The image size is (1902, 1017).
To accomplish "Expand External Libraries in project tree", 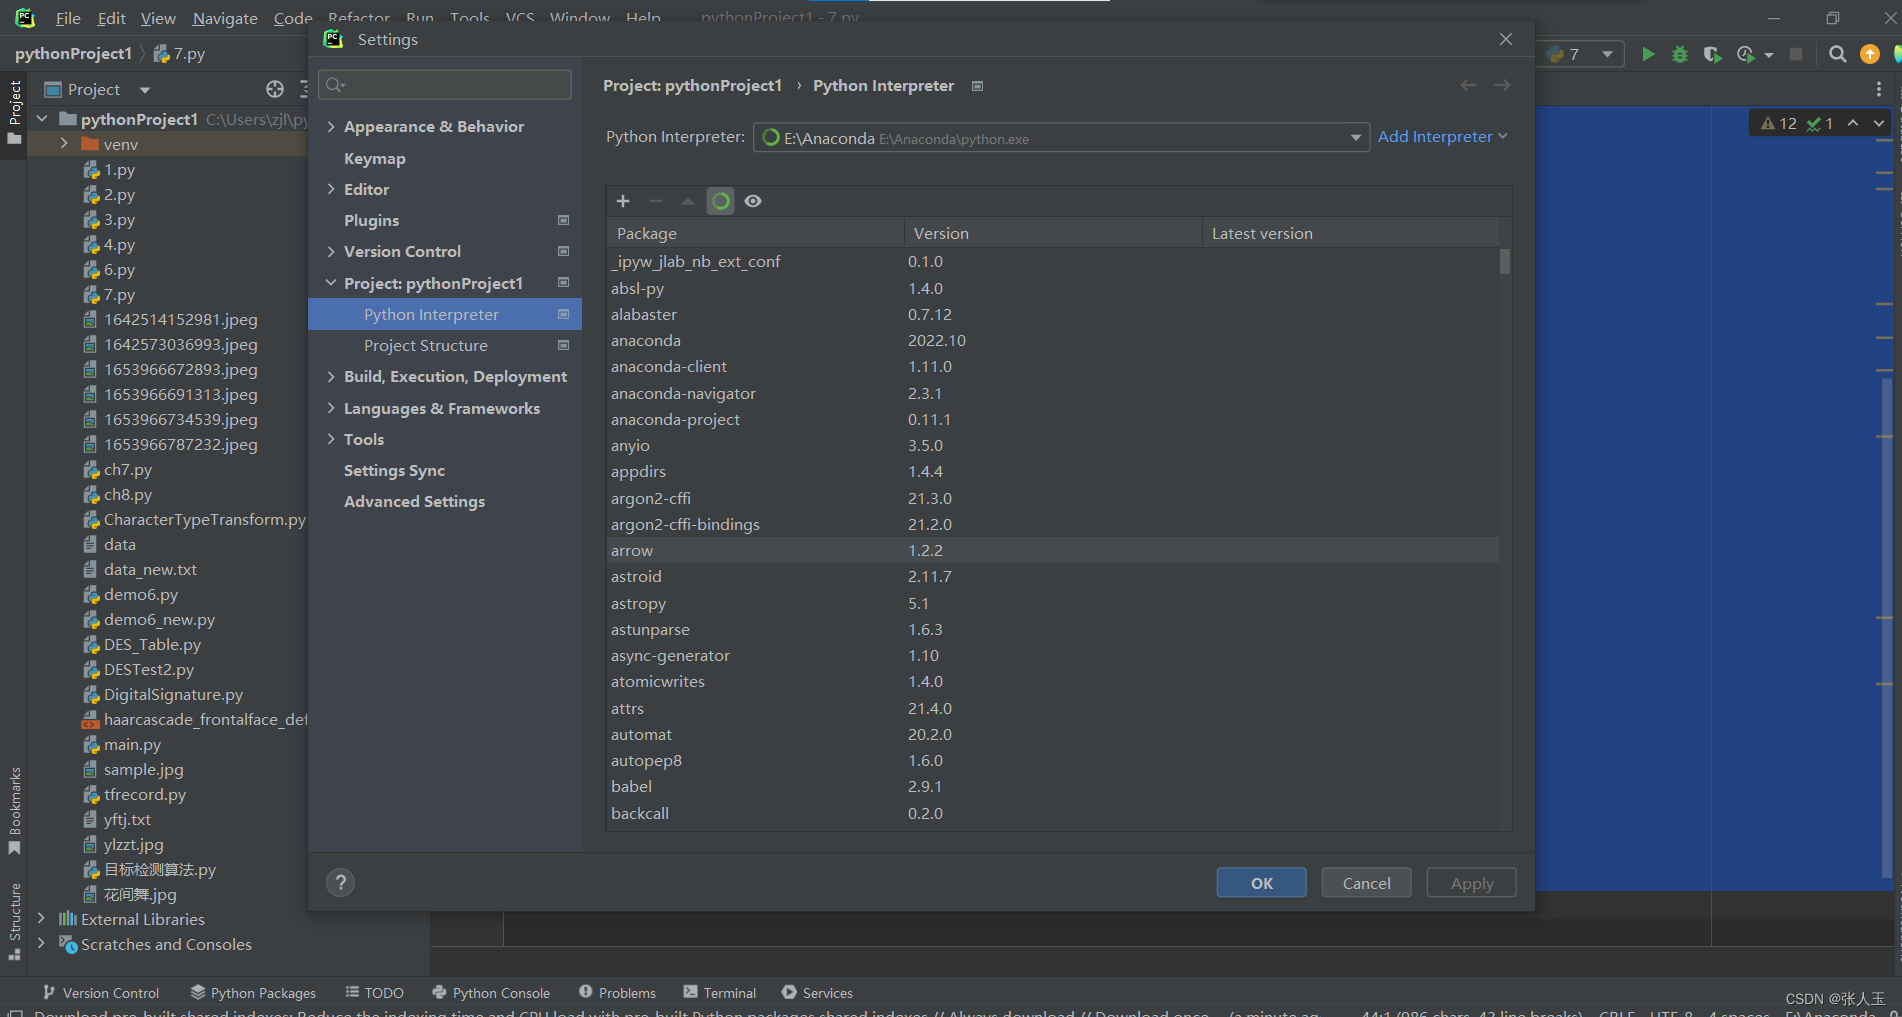I will pyautogui.click(x=41, y=918).
